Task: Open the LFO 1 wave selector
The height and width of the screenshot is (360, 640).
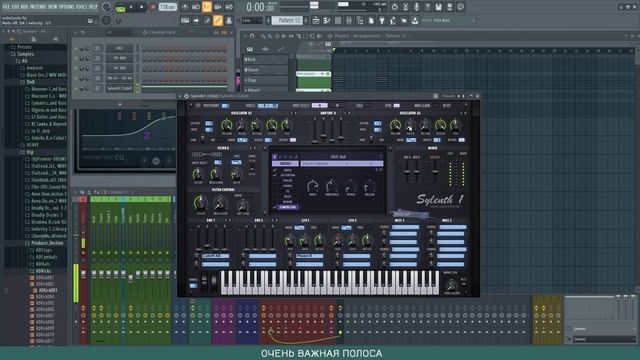Action: point(299,227)
